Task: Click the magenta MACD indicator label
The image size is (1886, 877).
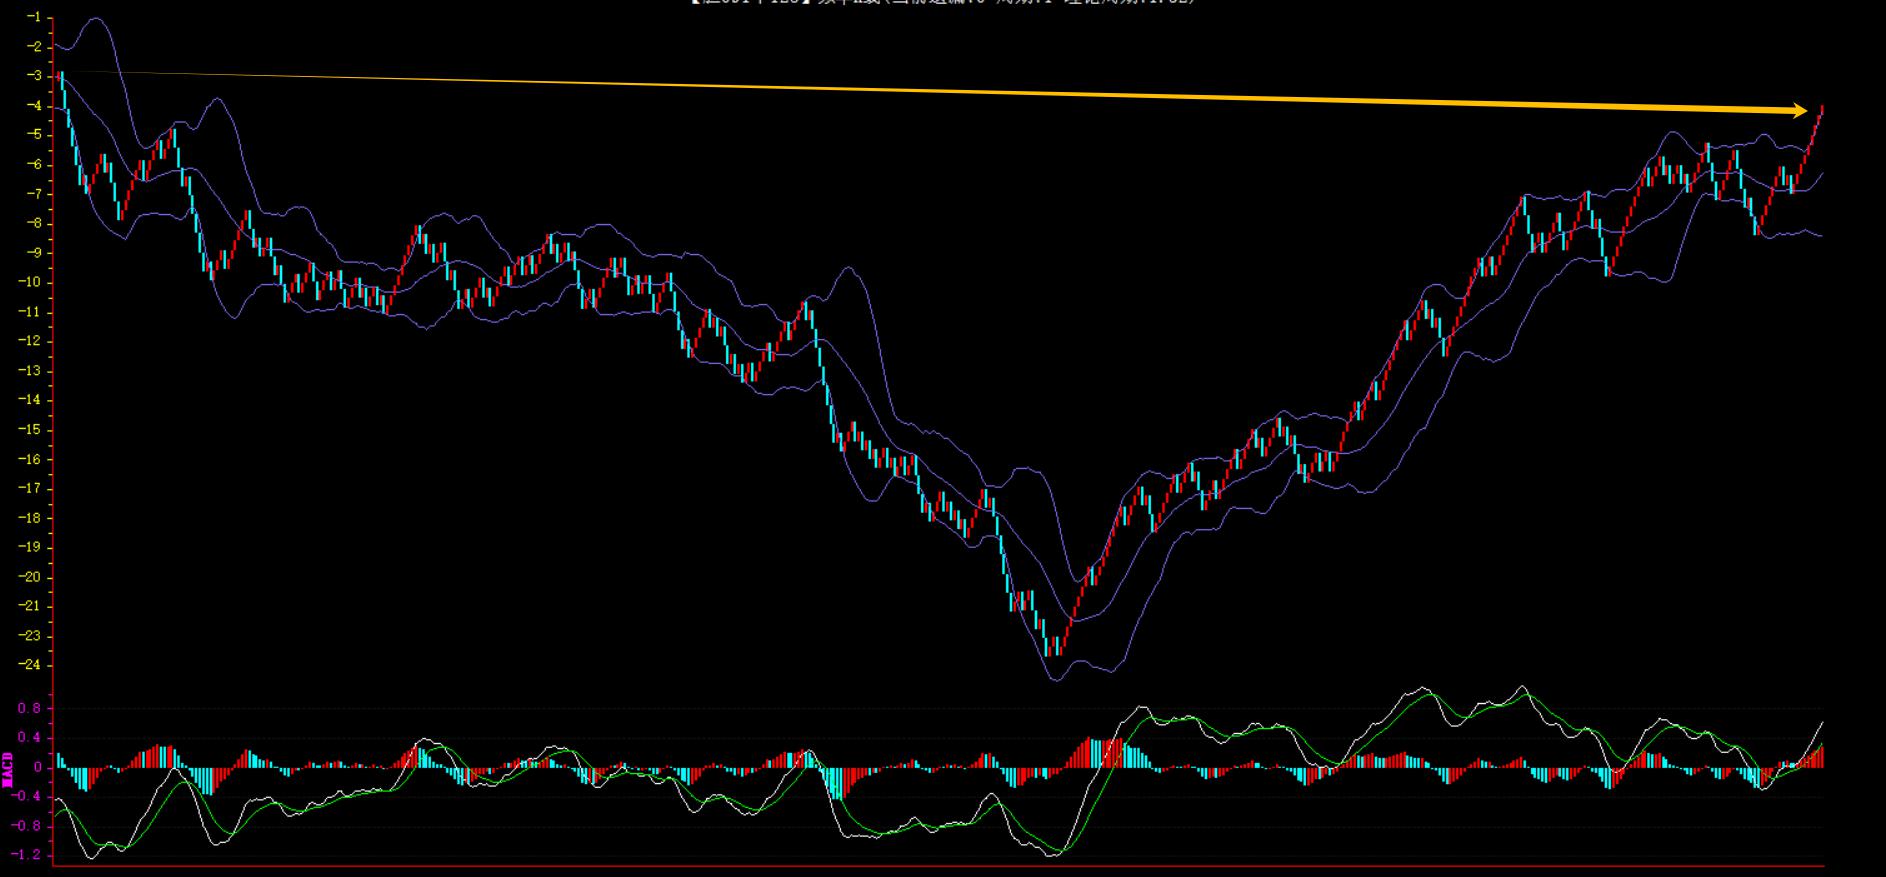Action: (8, 768)
